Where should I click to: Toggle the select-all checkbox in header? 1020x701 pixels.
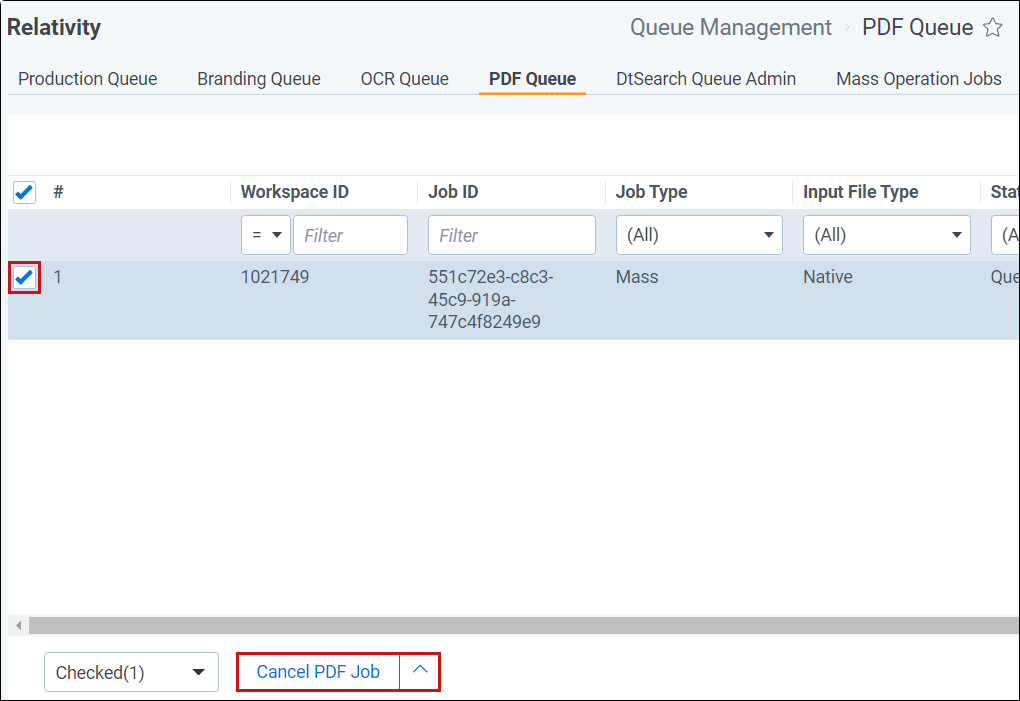[x=24, y=192]
